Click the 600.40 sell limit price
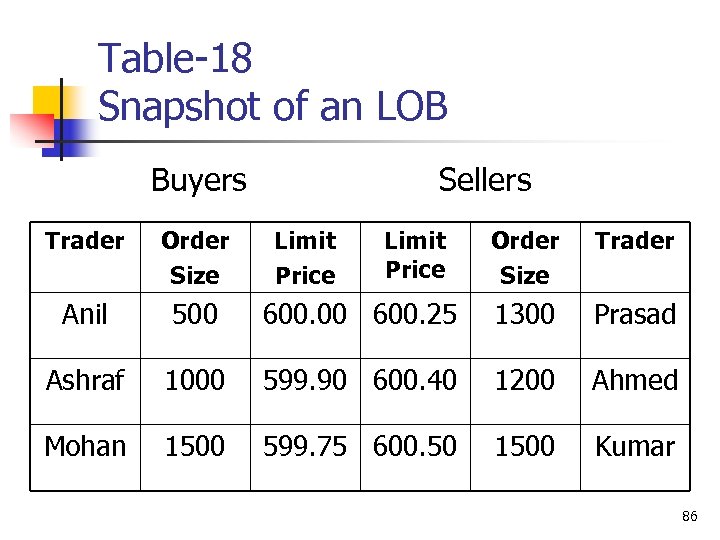 click(415, 380)
